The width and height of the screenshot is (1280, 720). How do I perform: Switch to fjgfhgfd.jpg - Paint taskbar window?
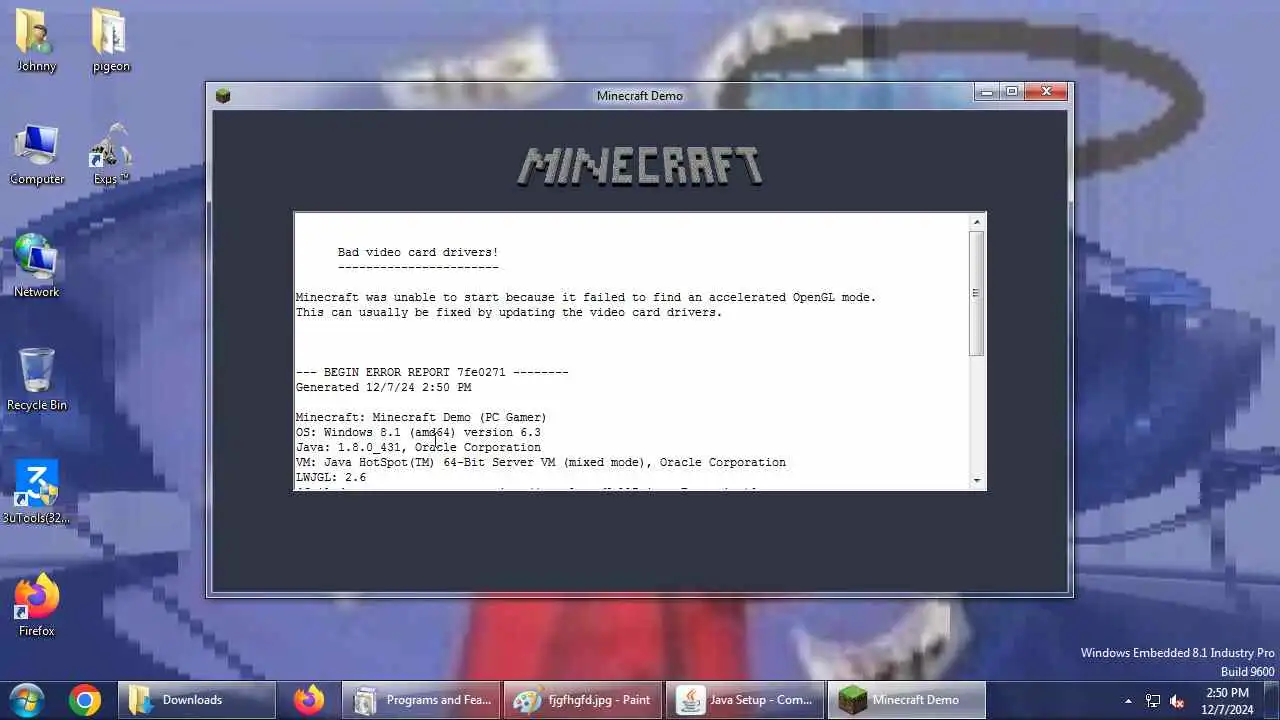click(x=582, y=700)
